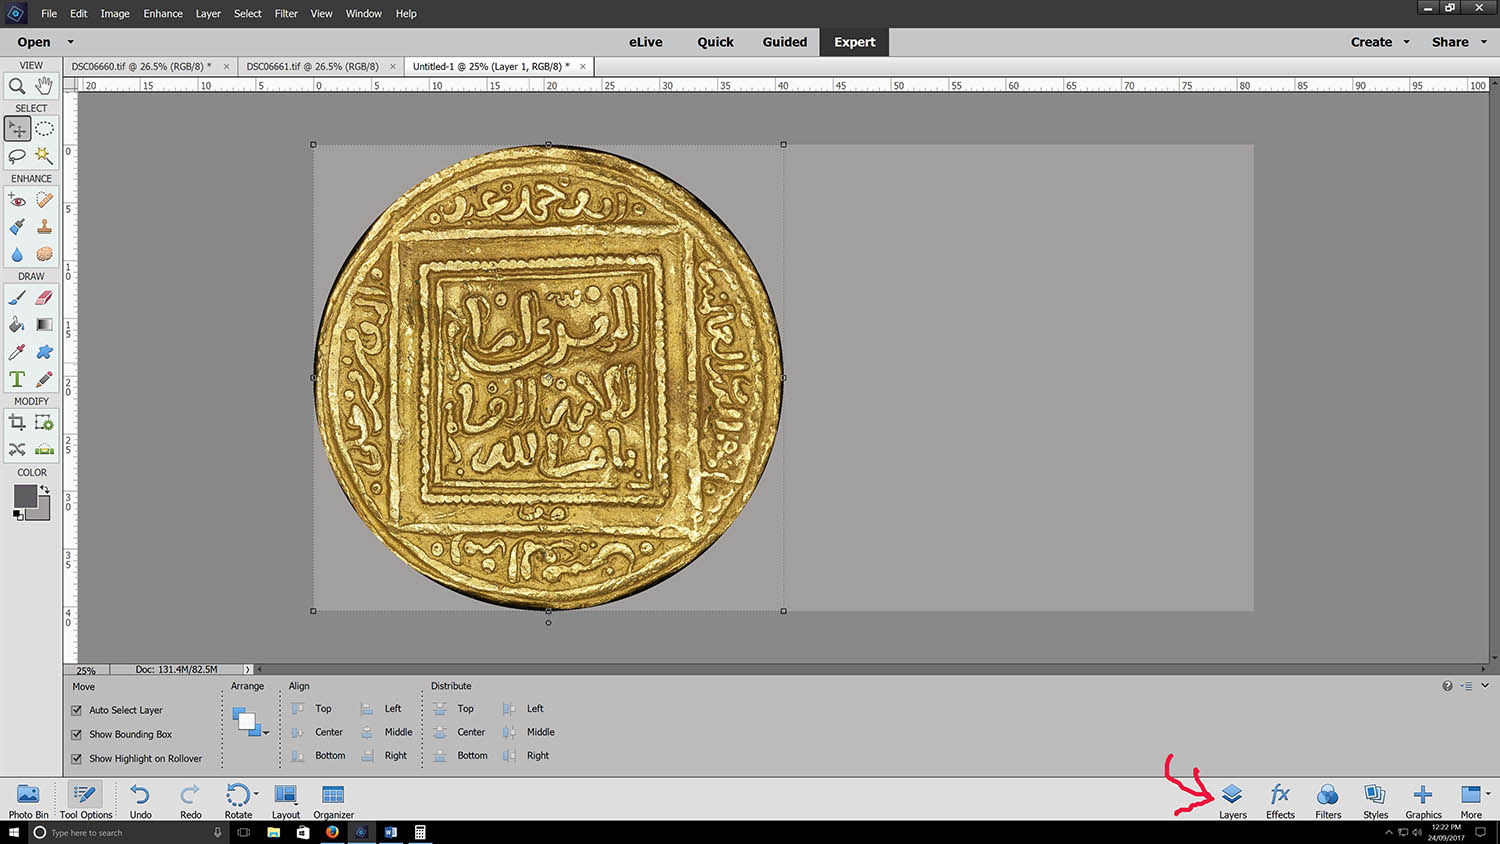This screenshot has height=844, width=1500.
Task: Select the Zoom tool
Action: [x=17, y=87]
